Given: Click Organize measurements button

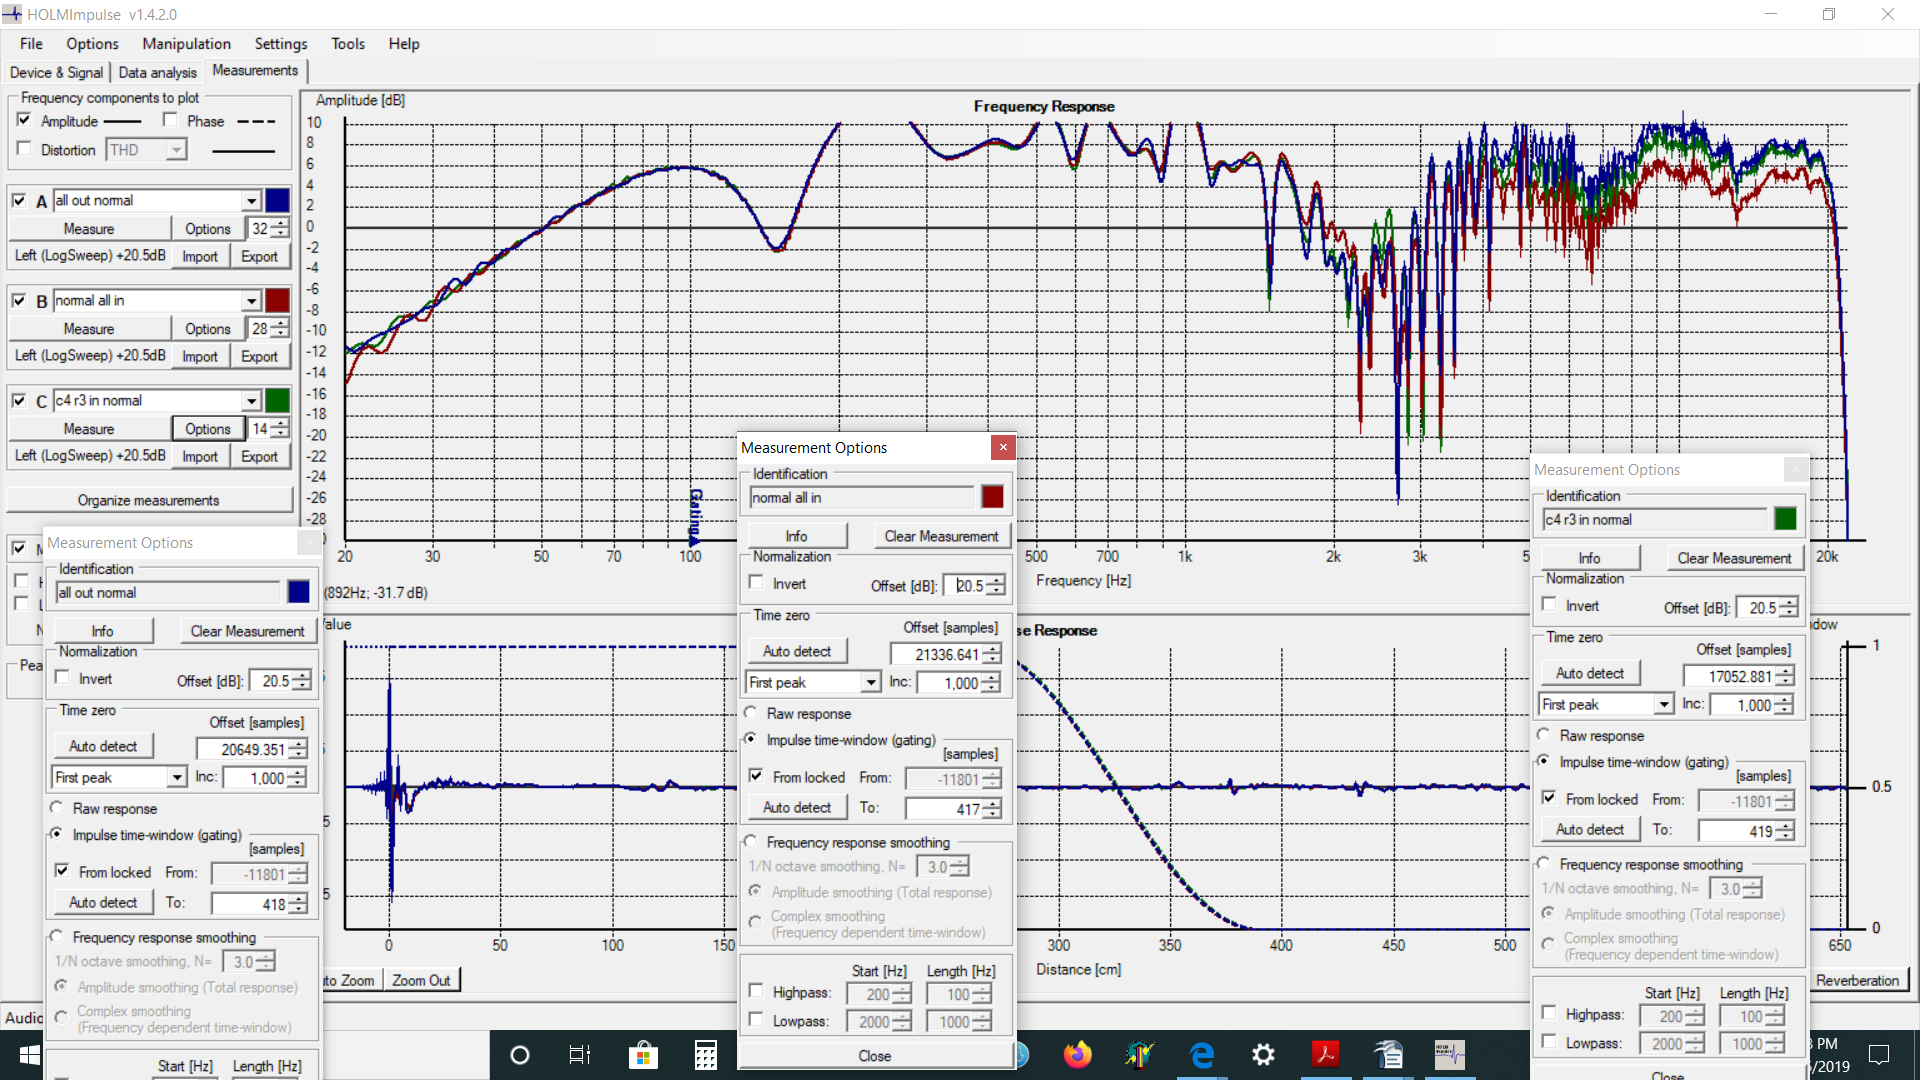Looking at the screenshot, I should (149, 500).
